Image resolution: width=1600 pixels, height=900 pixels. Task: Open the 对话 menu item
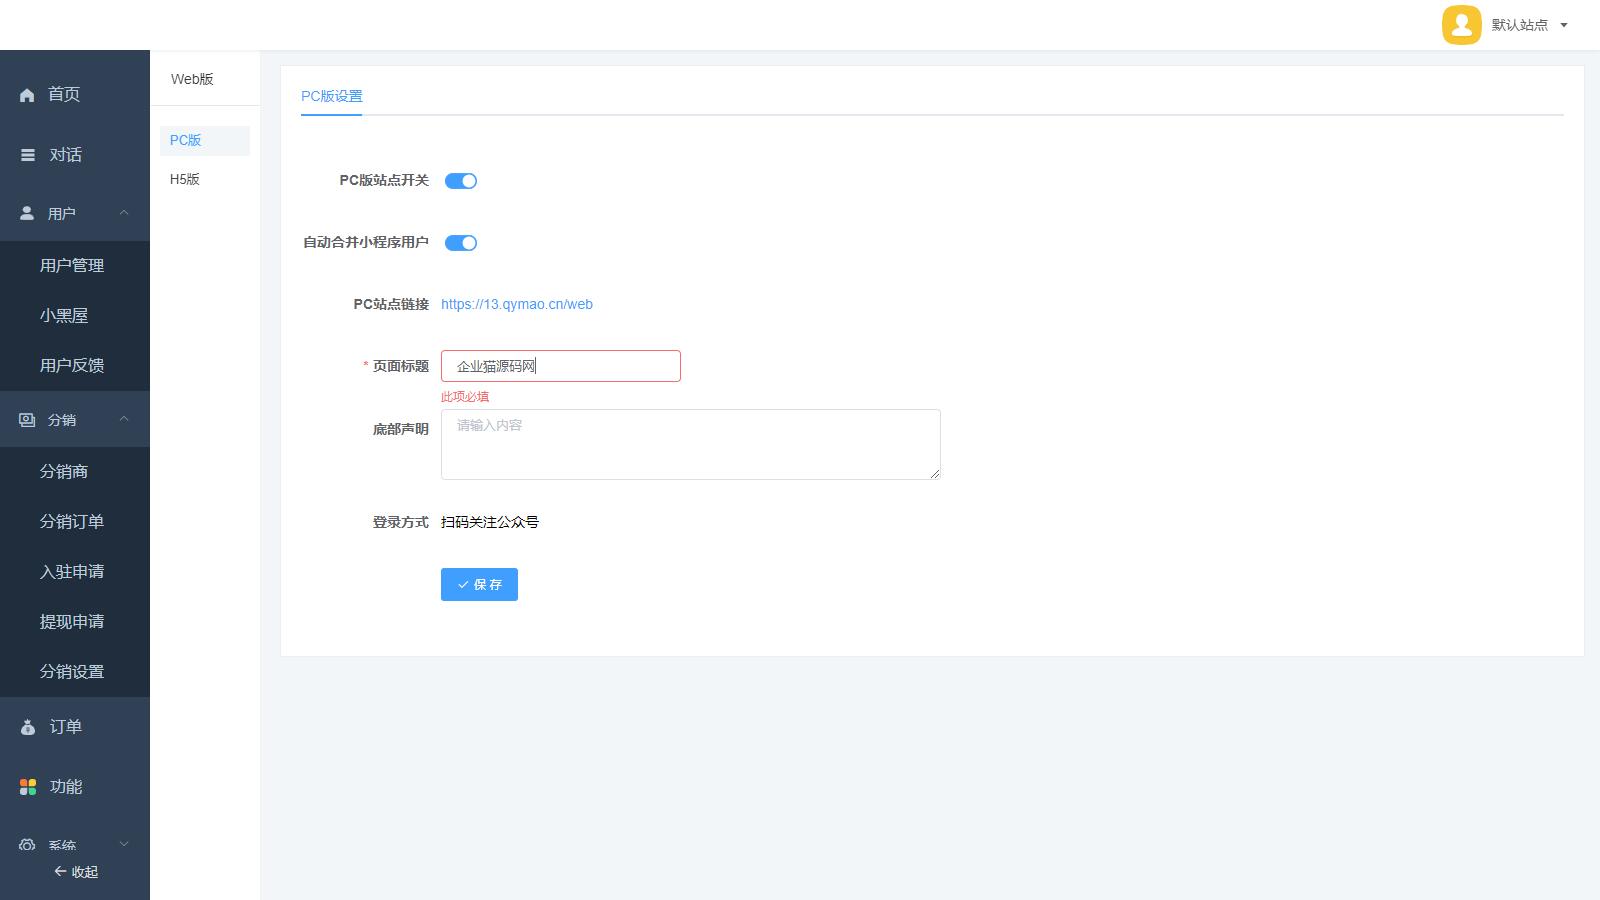click(75, 155)
